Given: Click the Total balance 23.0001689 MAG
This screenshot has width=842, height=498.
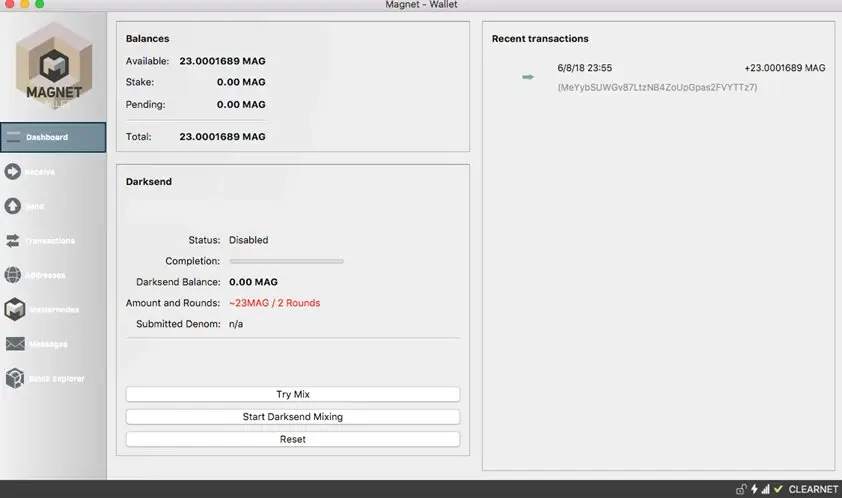Looking at the screenshot, I should pyautogui.click(x=222, y=136).
